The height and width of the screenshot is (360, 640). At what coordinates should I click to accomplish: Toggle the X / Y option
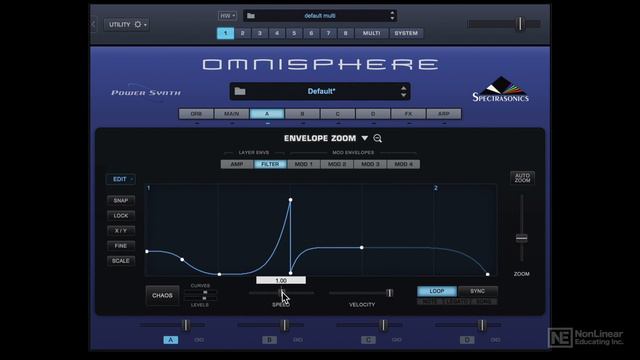tap(121, 231)
